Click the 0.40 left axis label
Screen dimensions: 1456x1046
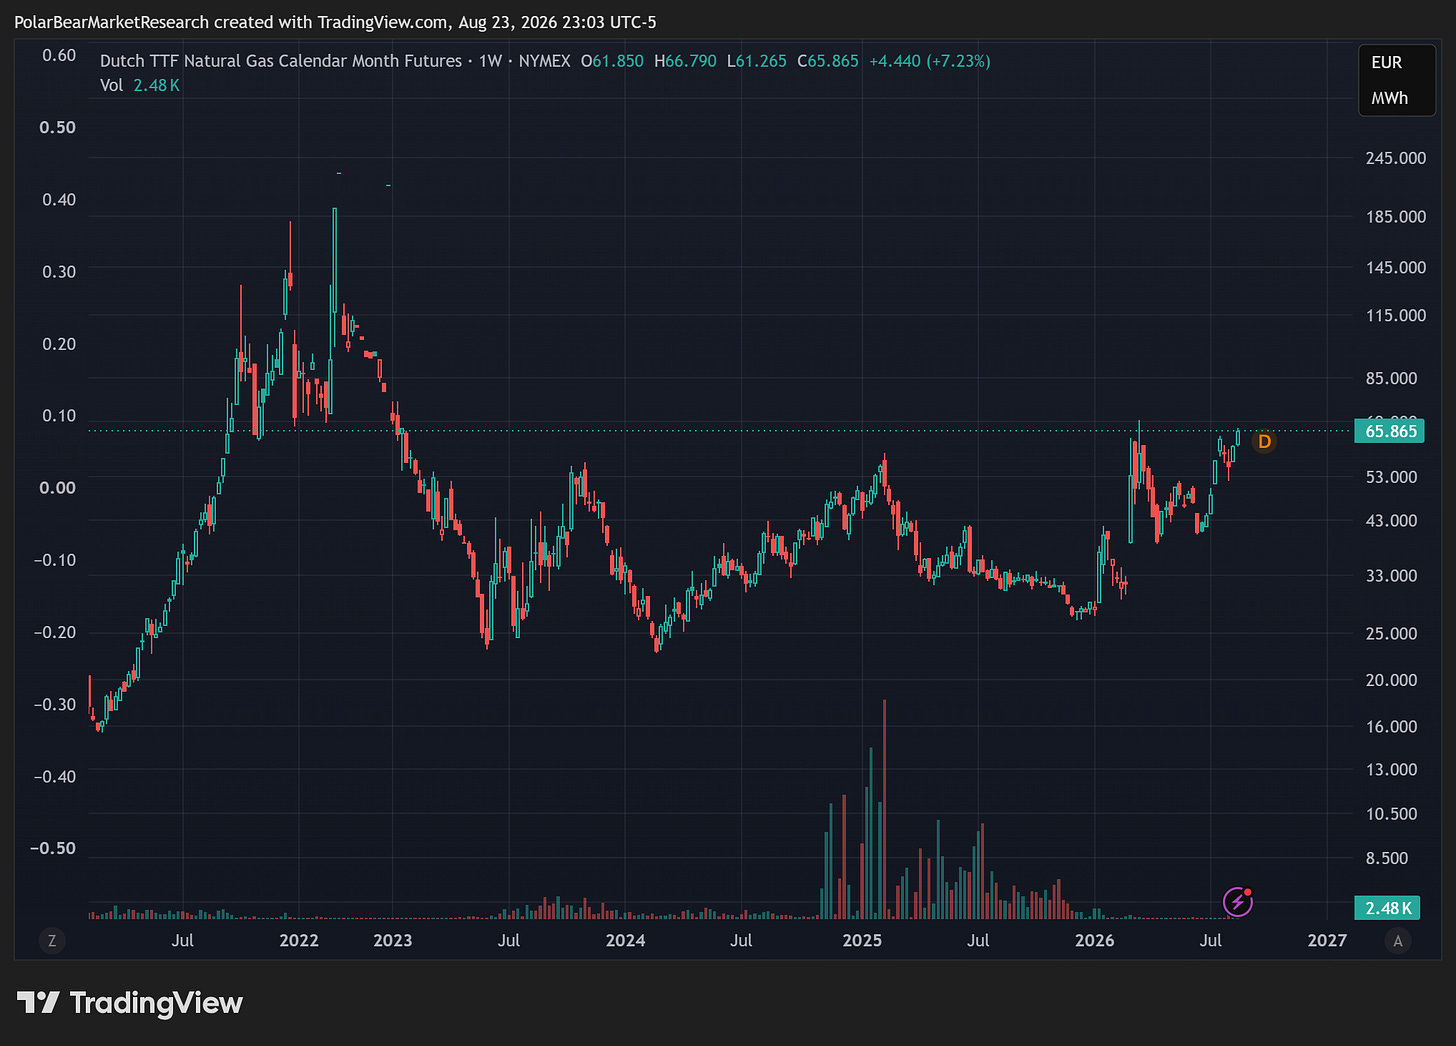tap(59, 199)
